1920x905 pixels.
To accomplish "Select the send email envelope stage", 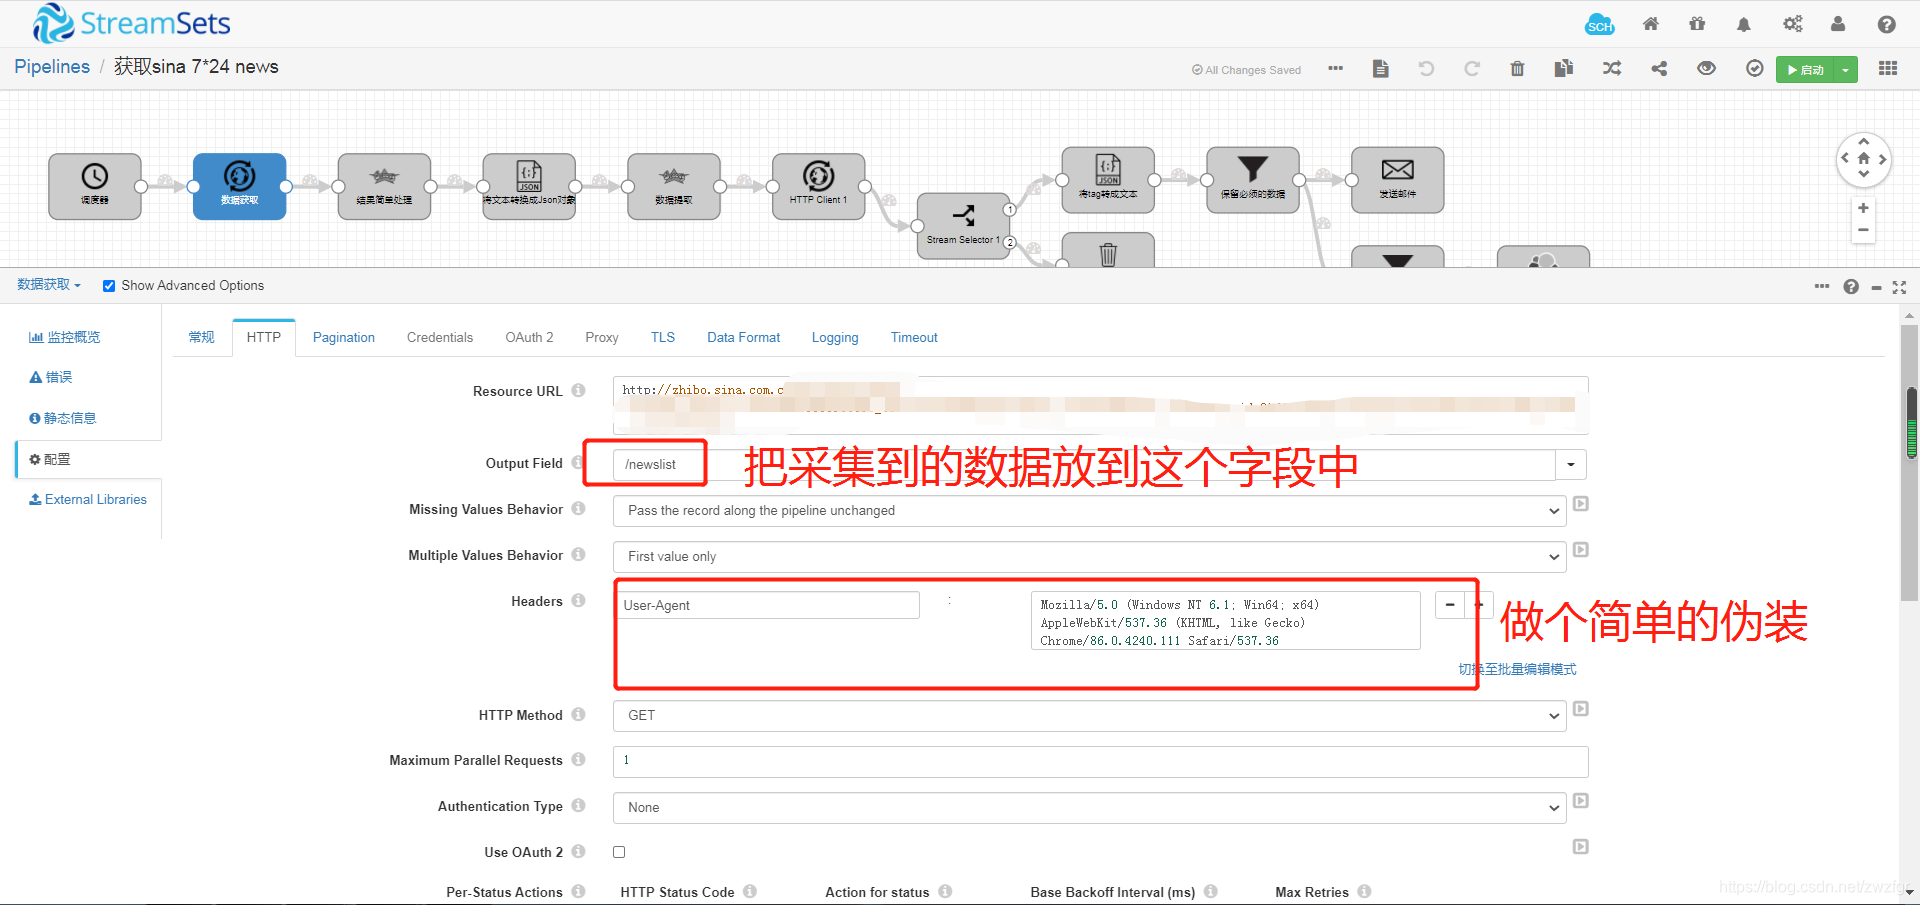I will click(x=1398, y=180).
